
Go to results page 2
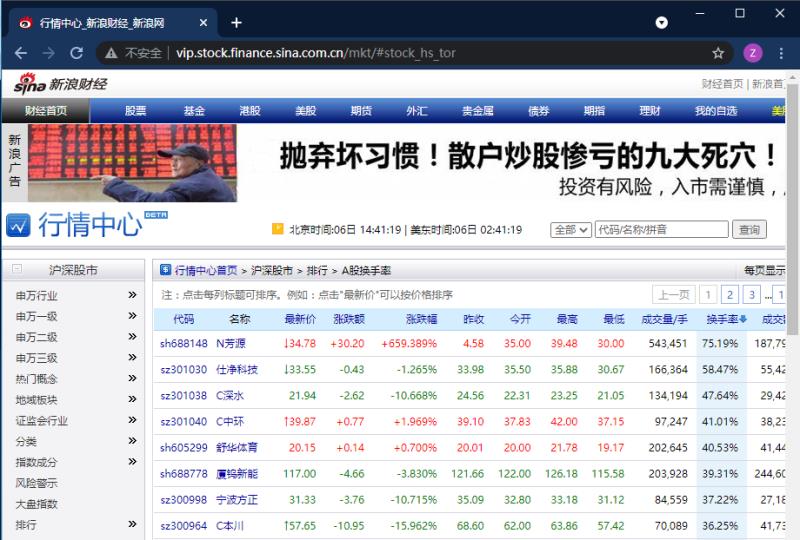coord(730,294)
